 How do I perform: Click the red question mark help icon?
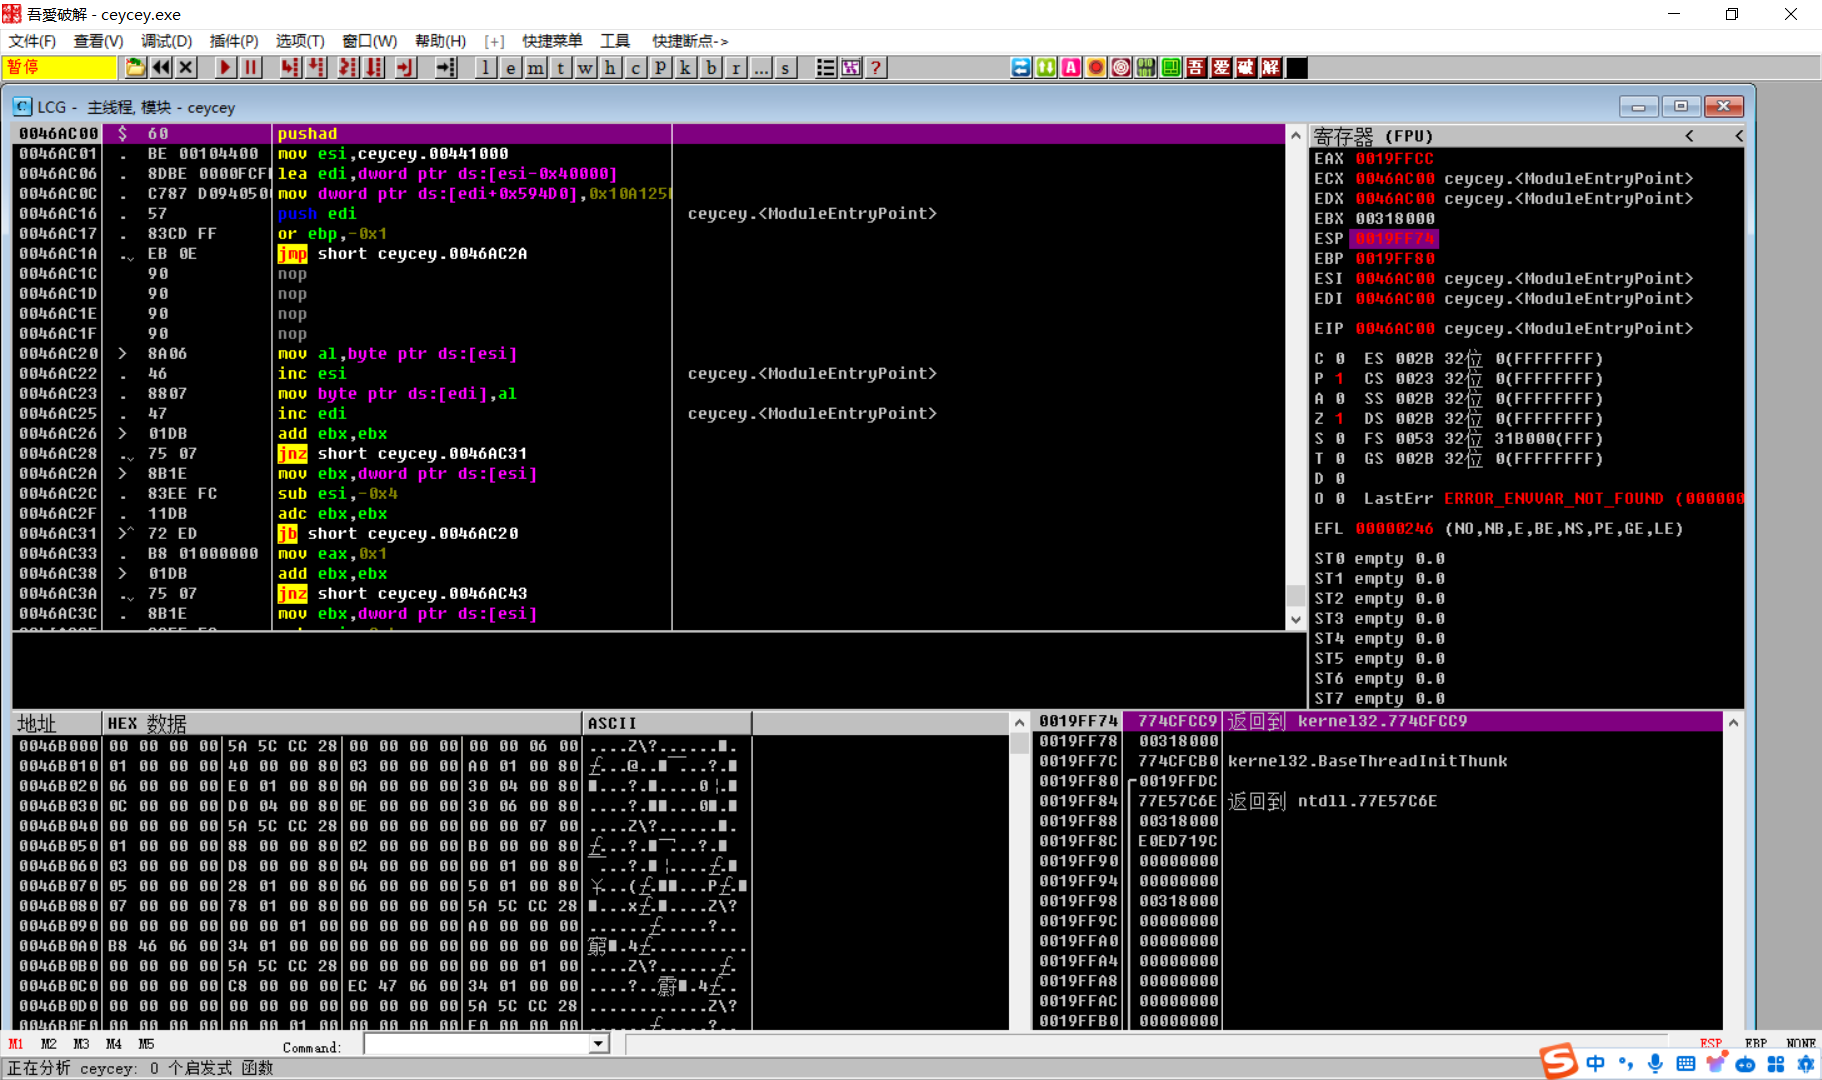pyautogui.click(x=876, y=68)
